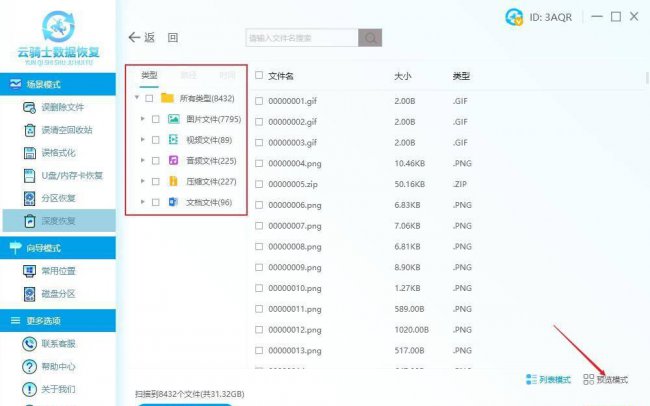
Task: Switch to the 路径 filter tab
Action: pos(189,75)
